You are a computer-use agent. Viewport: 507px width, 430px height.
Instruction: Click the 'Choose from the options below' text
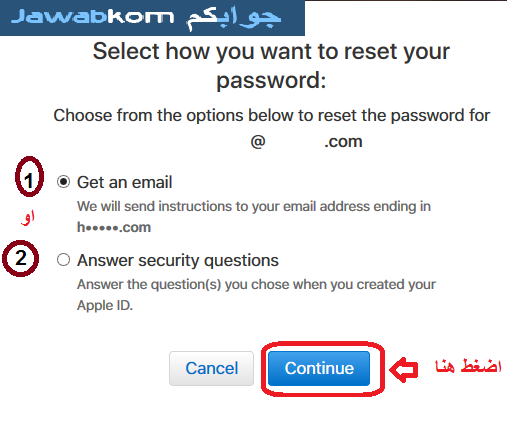point(272,116)
